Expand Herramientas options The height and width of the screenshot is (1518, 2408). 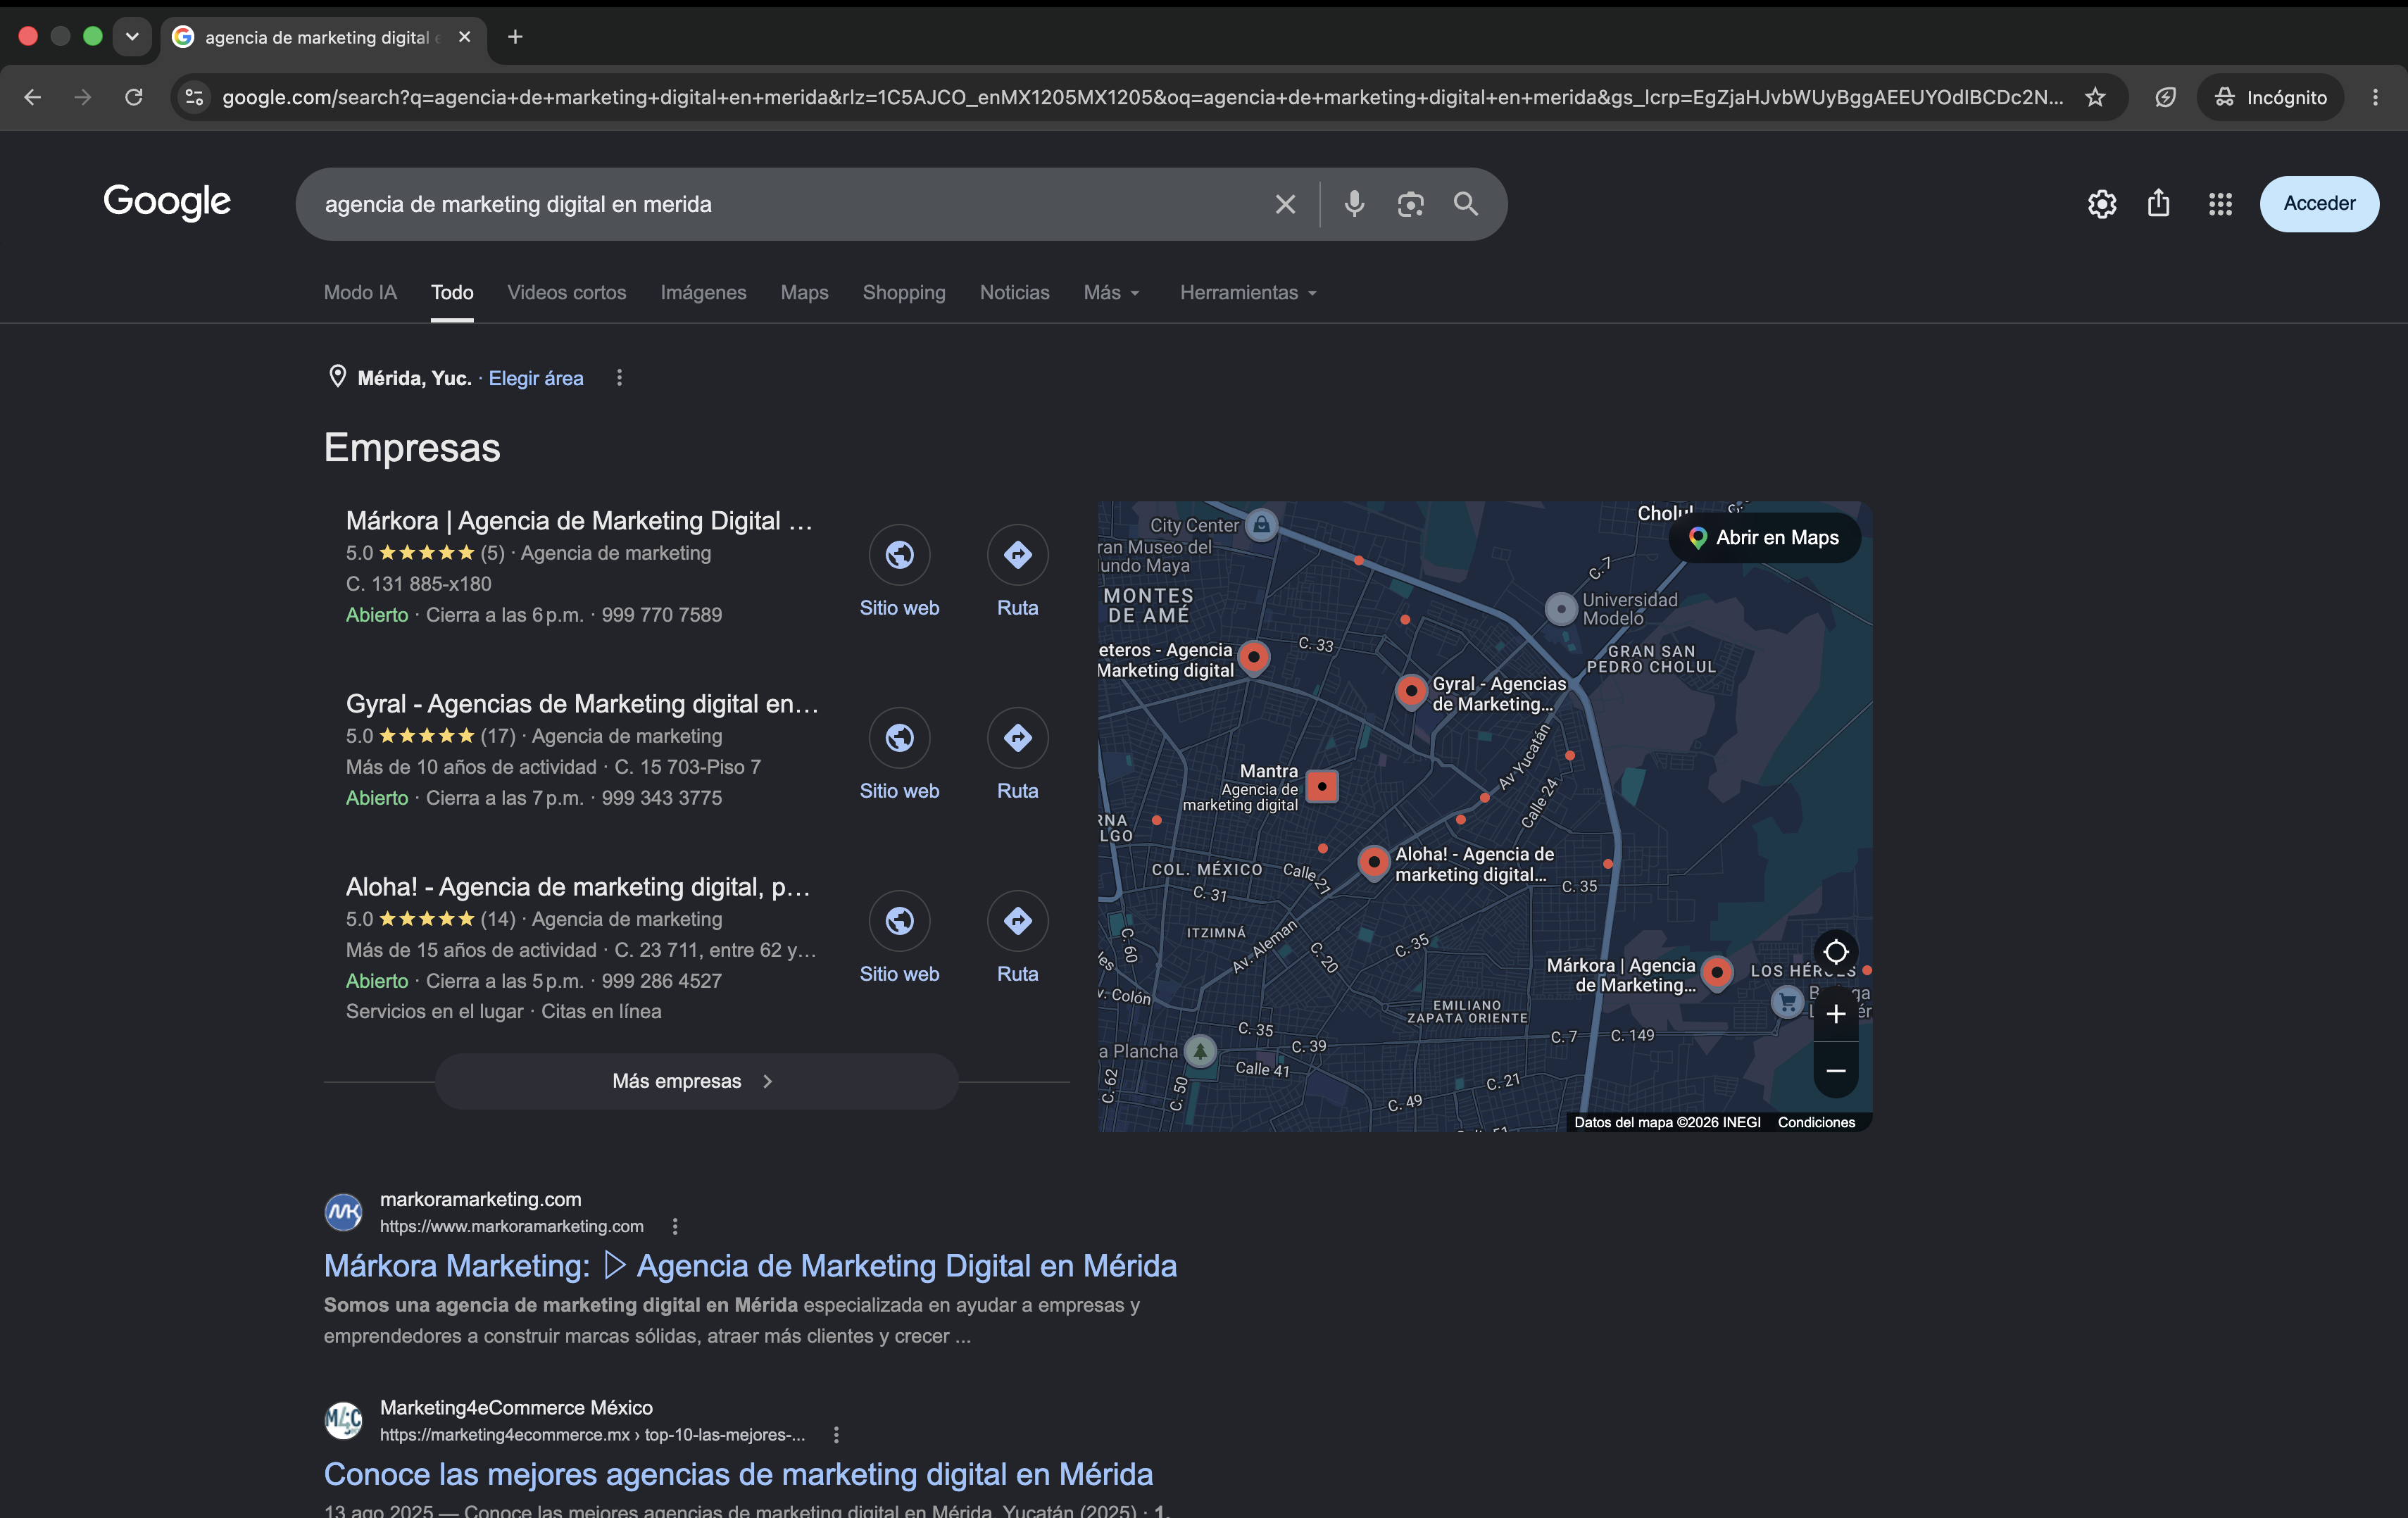tap(1248, 293)
